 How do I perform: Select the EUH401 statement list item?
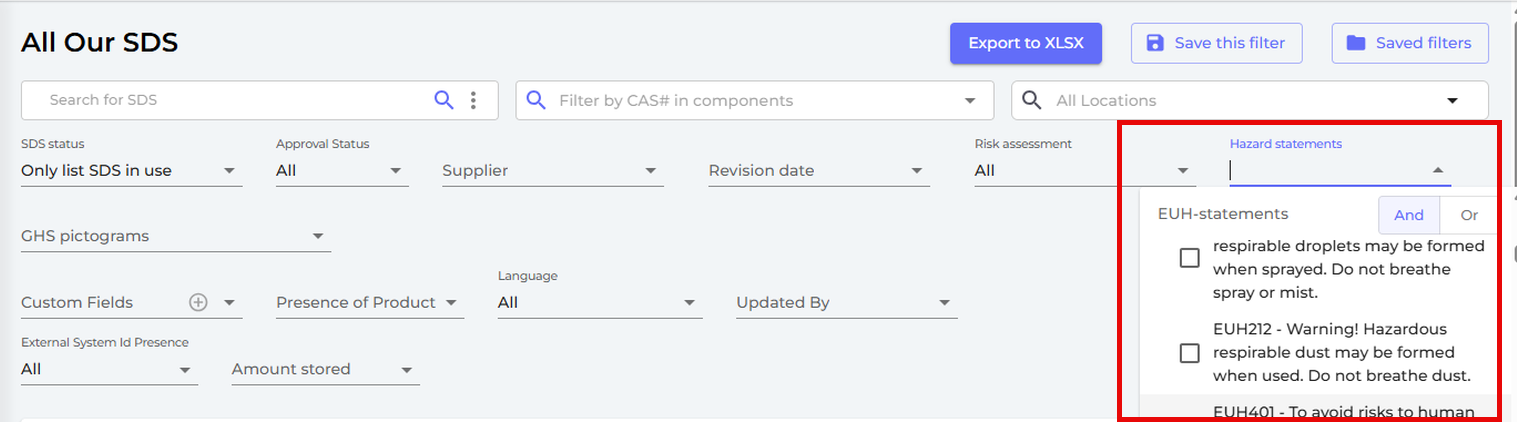[x=1319, y=408]
